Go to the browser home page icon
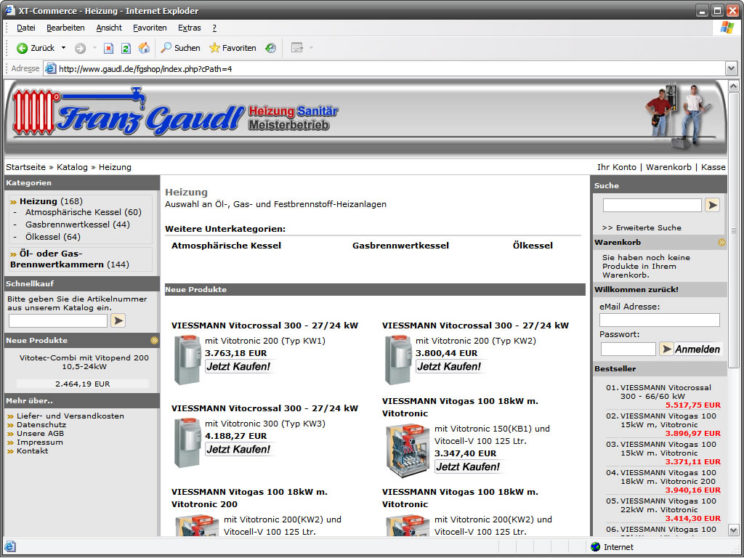 [144, 47]
